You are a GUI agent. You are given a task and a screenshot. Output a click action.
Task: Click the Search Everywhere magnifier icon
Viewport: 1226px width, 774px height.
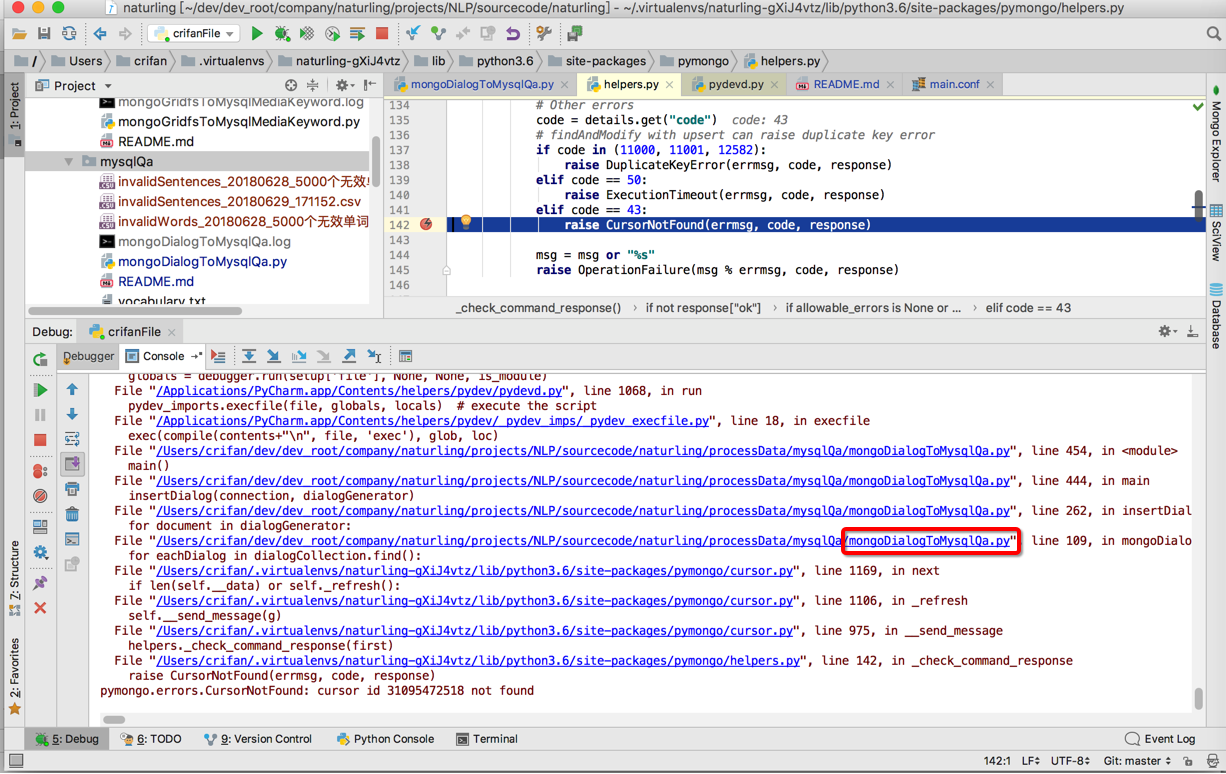pos(1213,33)
